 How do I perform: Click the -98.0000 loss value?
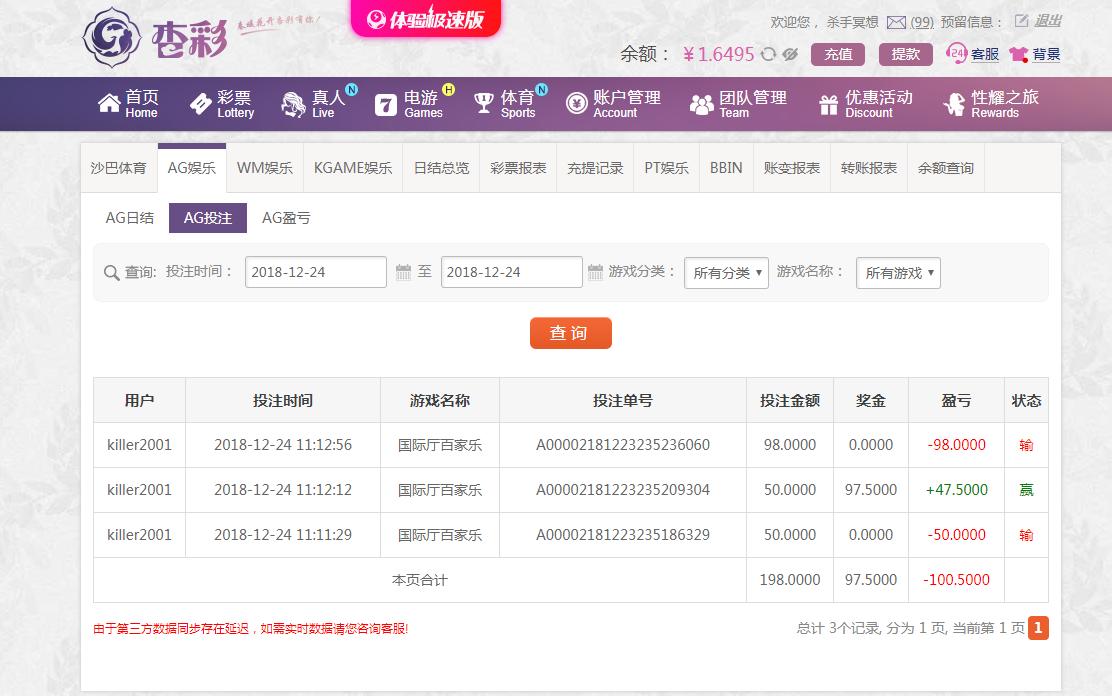(x=957, y=445)
